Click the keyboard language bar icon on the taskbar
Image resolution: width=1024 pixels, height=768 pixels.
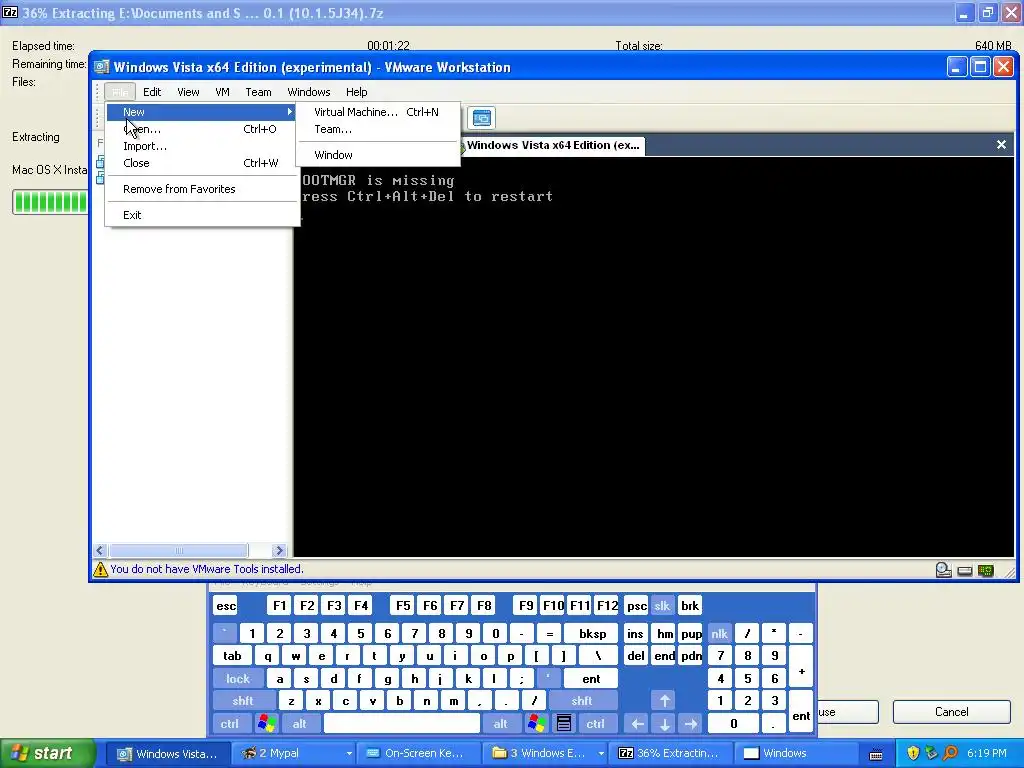[876, 754]
